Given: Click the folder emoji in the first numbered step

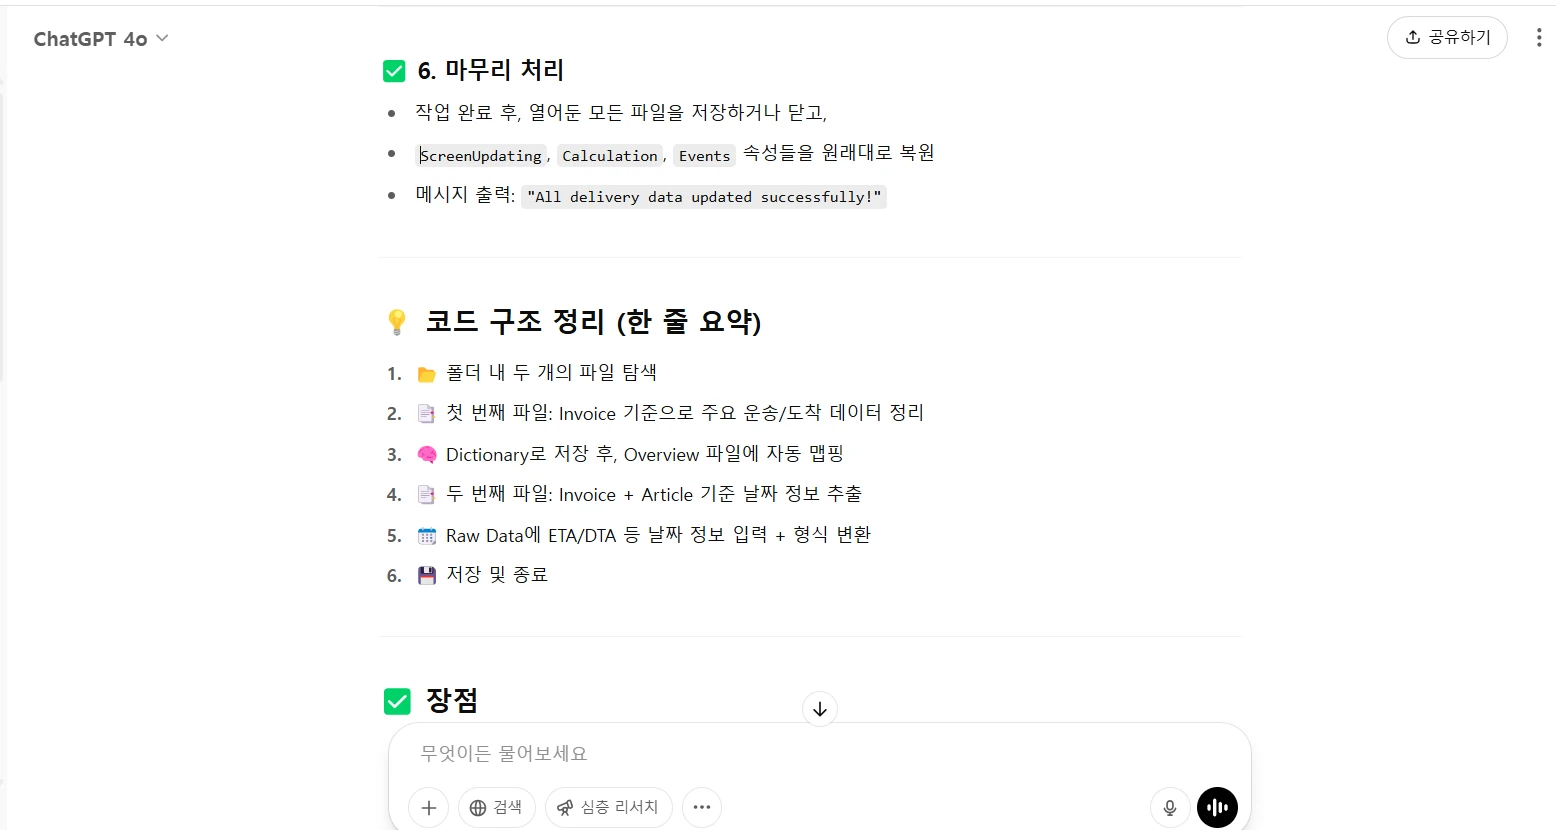Looking at the screenshot, I should (x=426, y=371).
